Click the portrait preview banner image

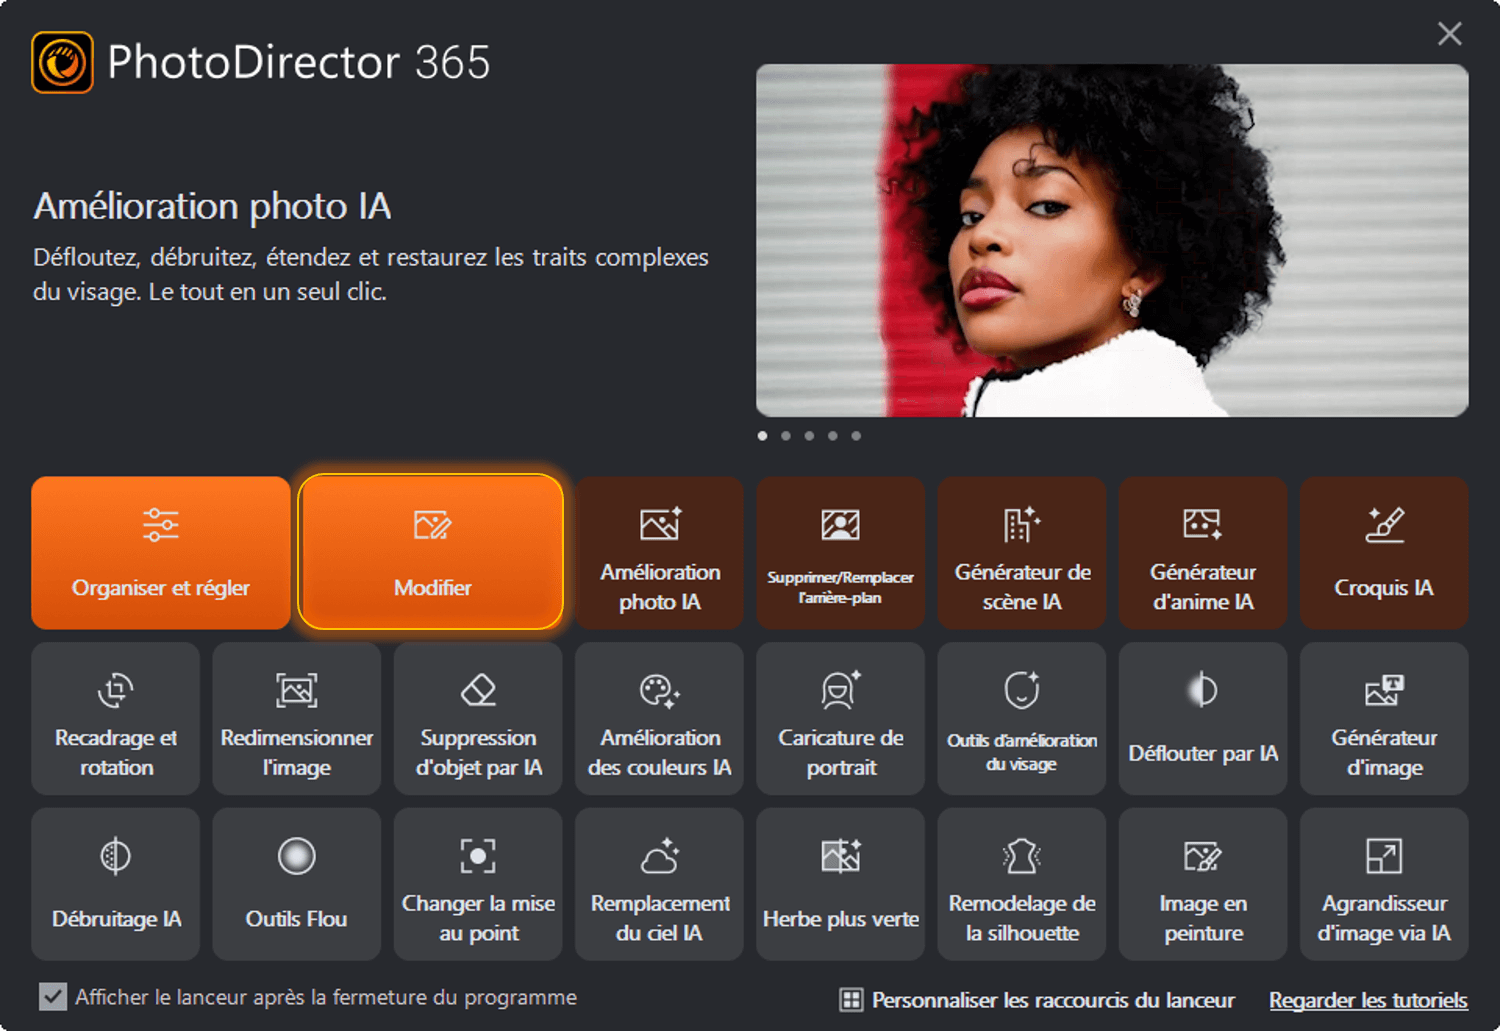[1112, 240]
